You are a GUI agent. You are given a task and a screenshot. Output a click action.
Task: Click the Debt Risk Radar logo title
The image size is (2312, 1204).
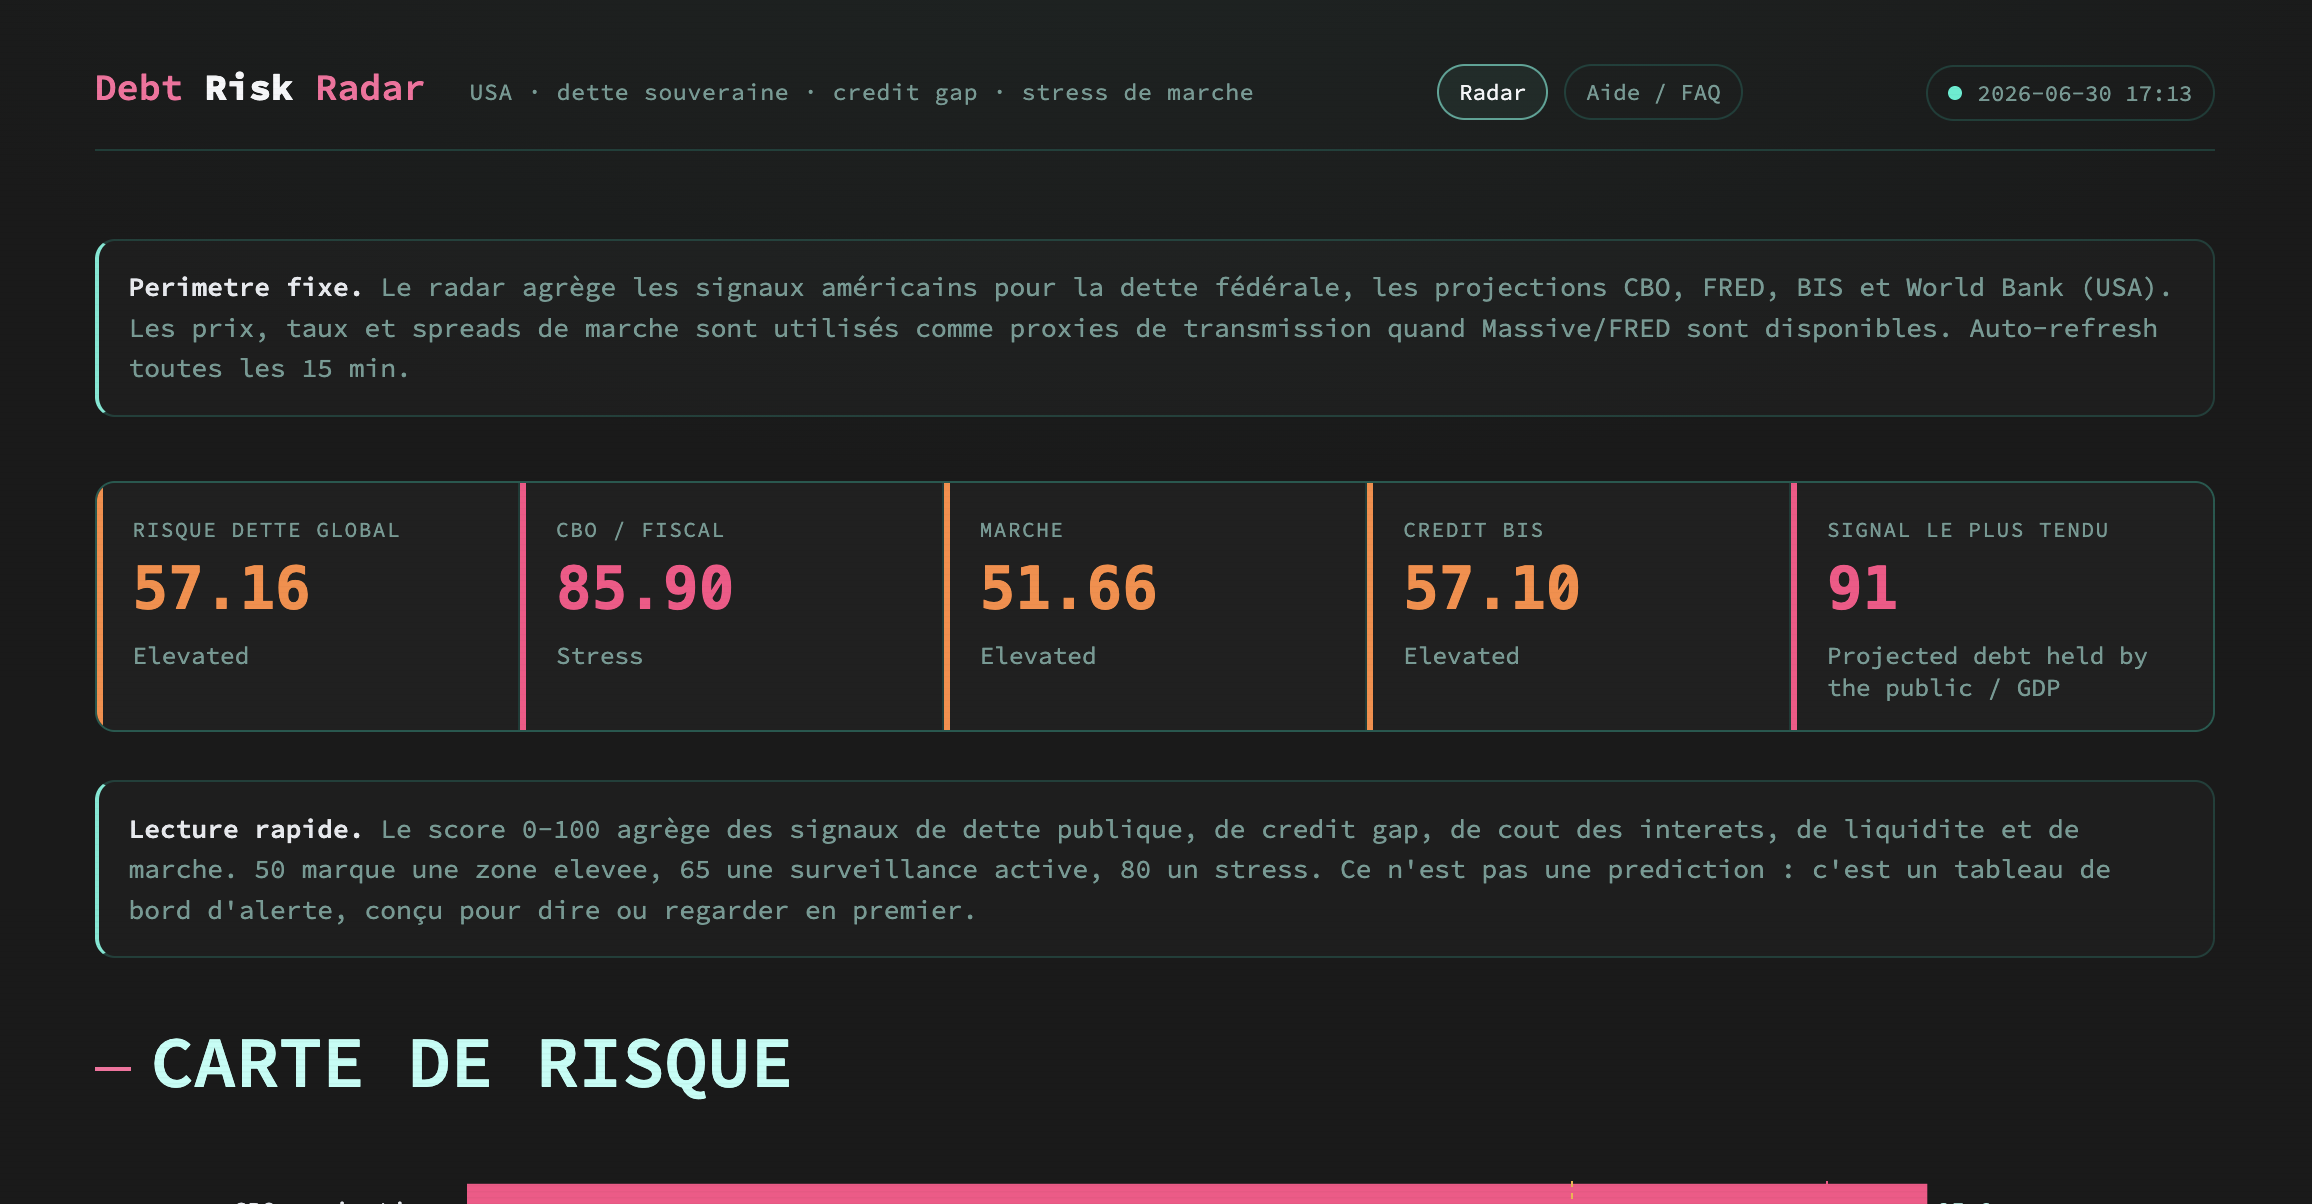(260, 88)
